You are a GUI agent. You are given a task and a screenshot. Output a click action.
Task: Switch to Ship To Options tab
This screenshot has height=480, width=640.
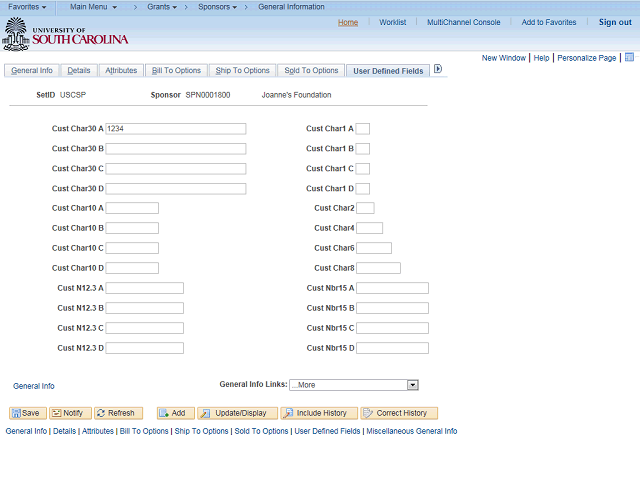click(242, 71)
